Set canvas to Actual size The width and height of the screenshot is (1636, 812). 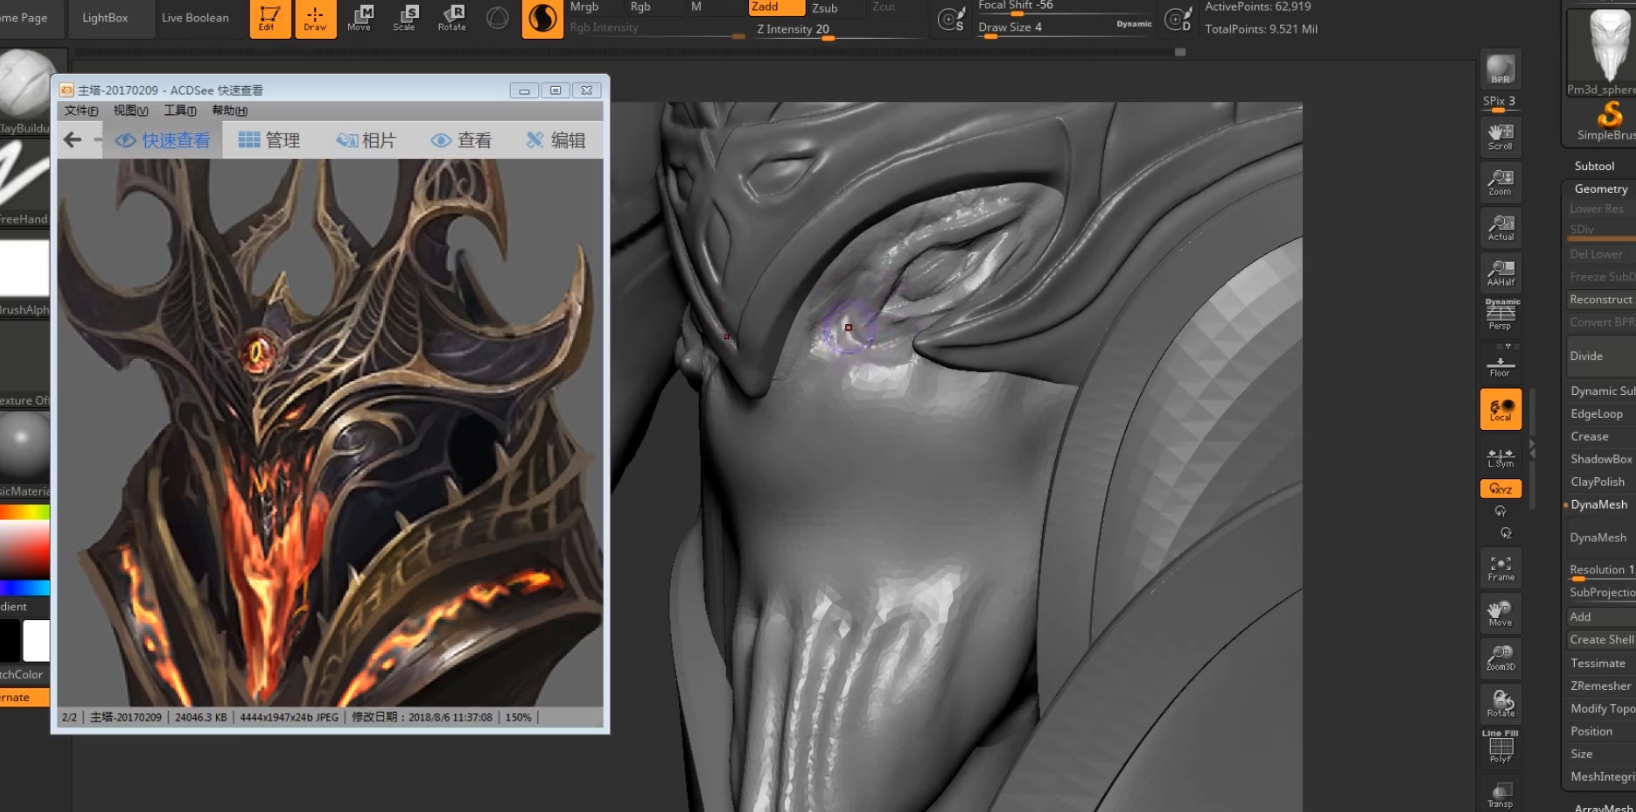(1500, 228)
